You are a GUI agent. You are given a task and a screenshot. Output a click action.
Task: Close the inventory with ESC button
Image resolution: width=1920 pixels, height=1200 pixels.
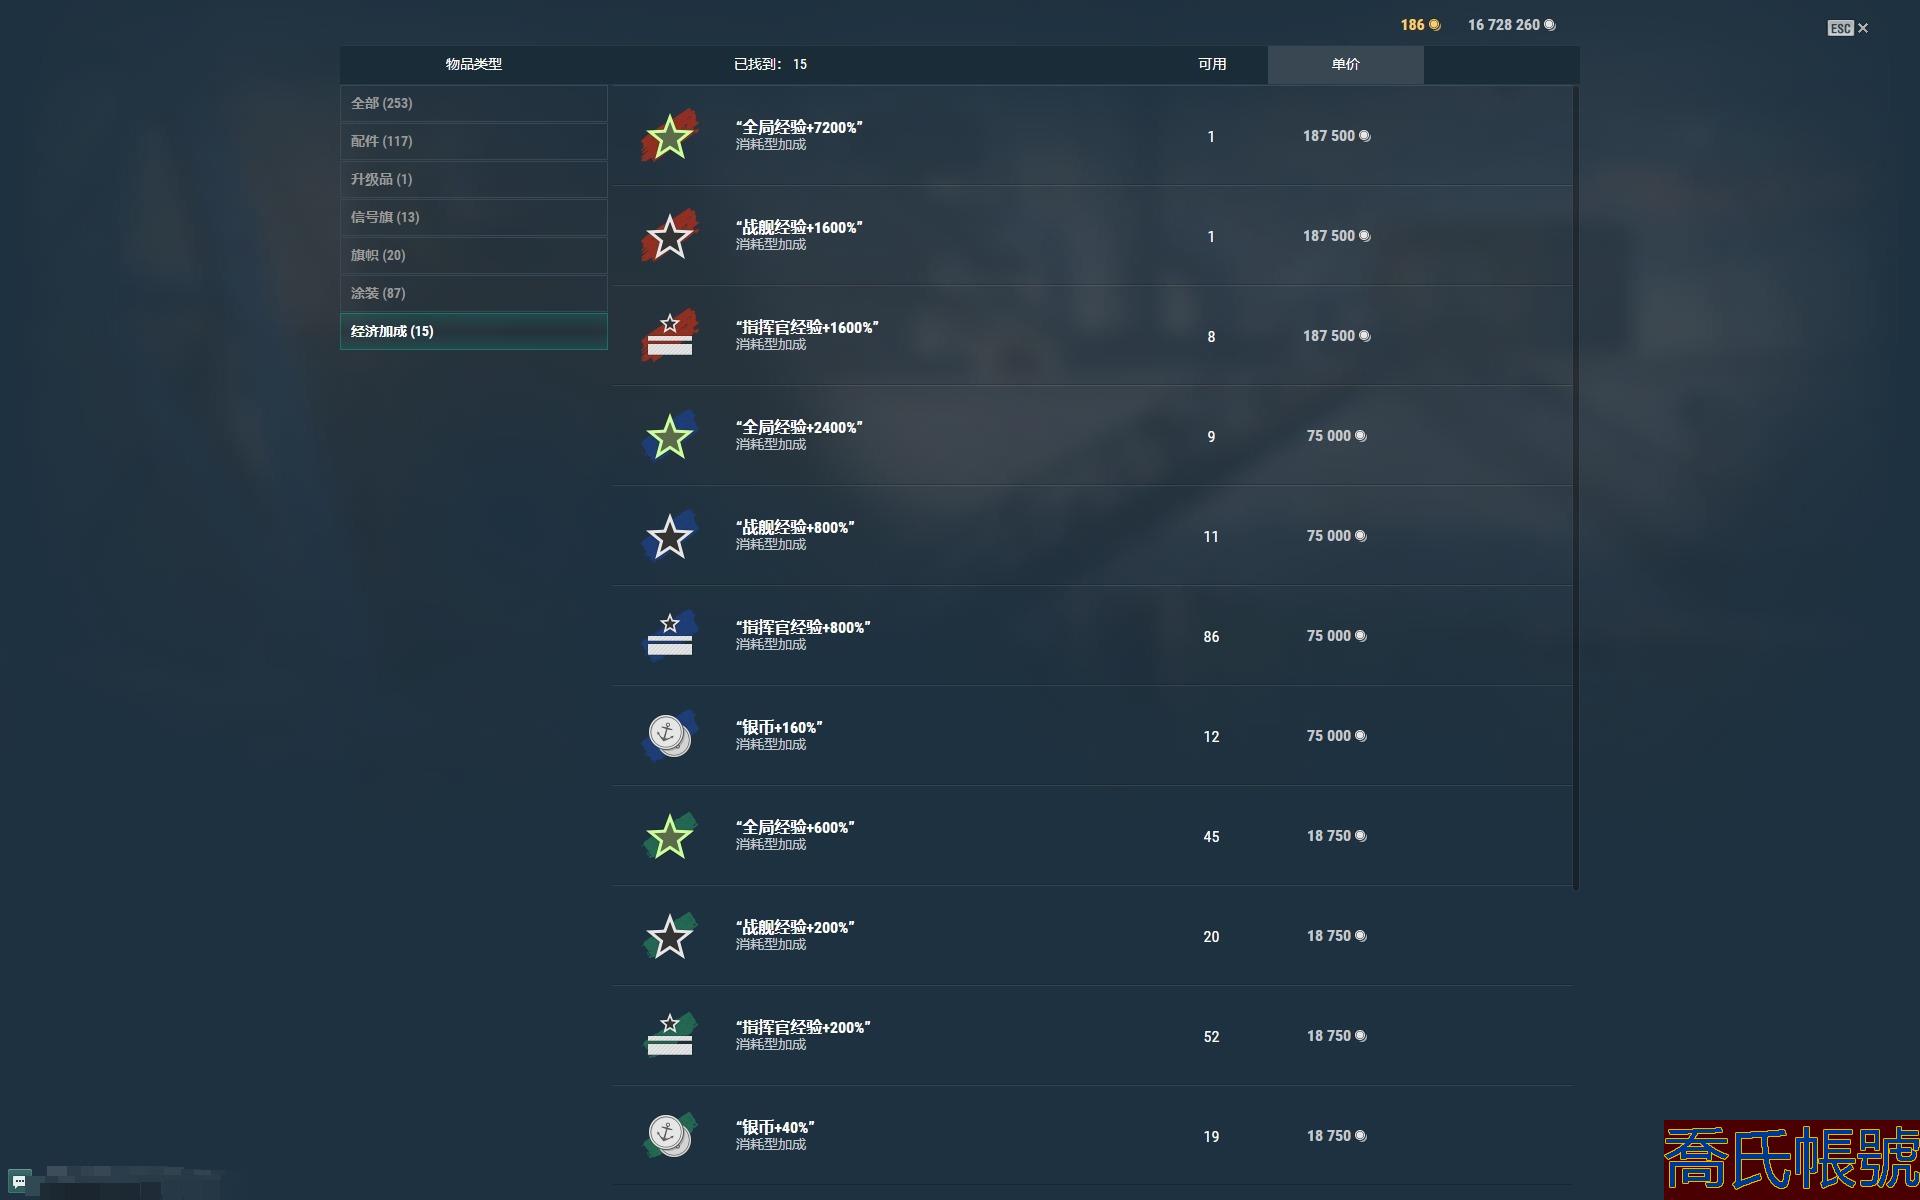click(x=1848, y=28)
